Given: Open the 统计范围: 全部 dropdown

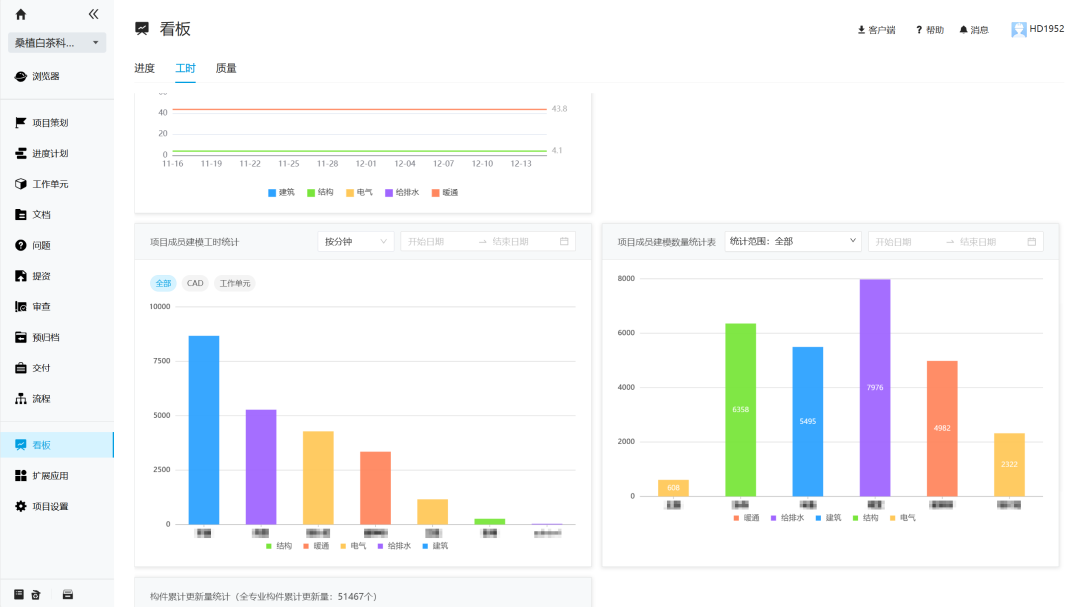Looking at the screenshot, I should (793, 241).
